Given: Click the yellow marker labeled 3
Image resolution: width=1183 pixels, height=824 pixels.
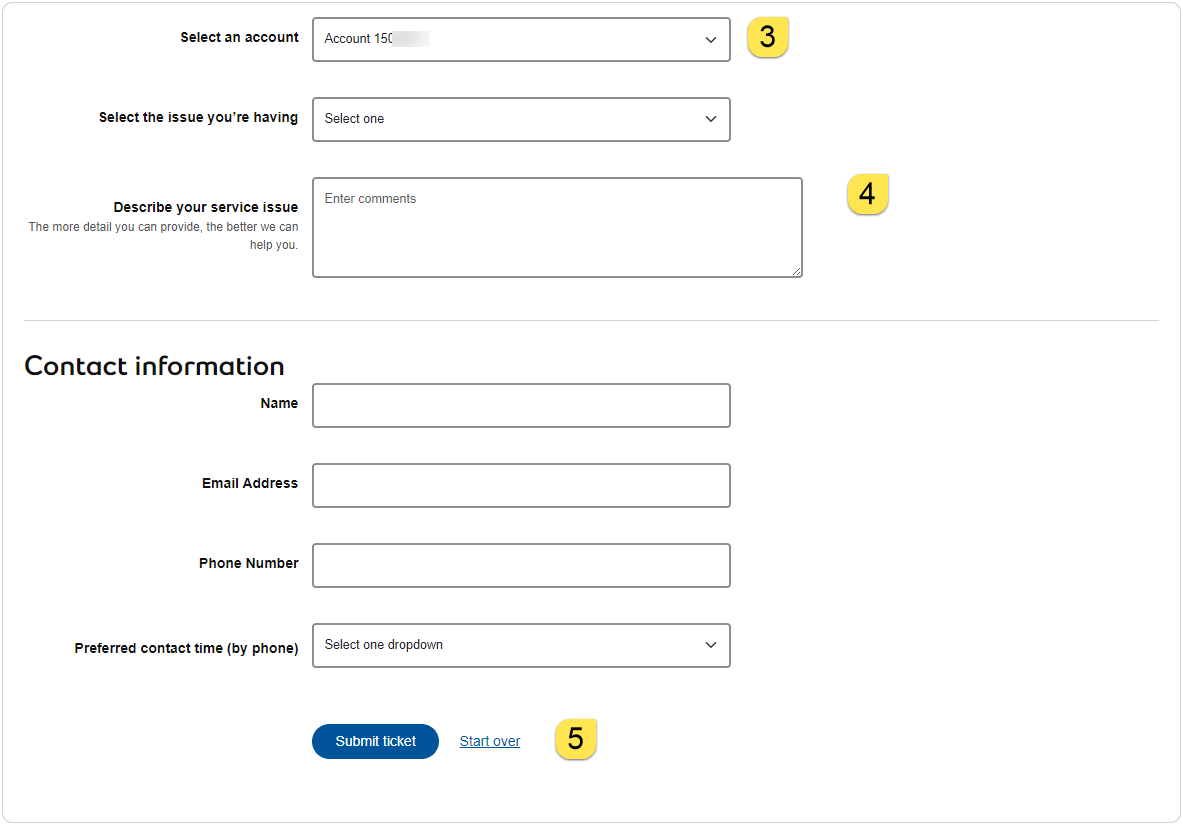Looking at the screenshot, I should point(767,36).
